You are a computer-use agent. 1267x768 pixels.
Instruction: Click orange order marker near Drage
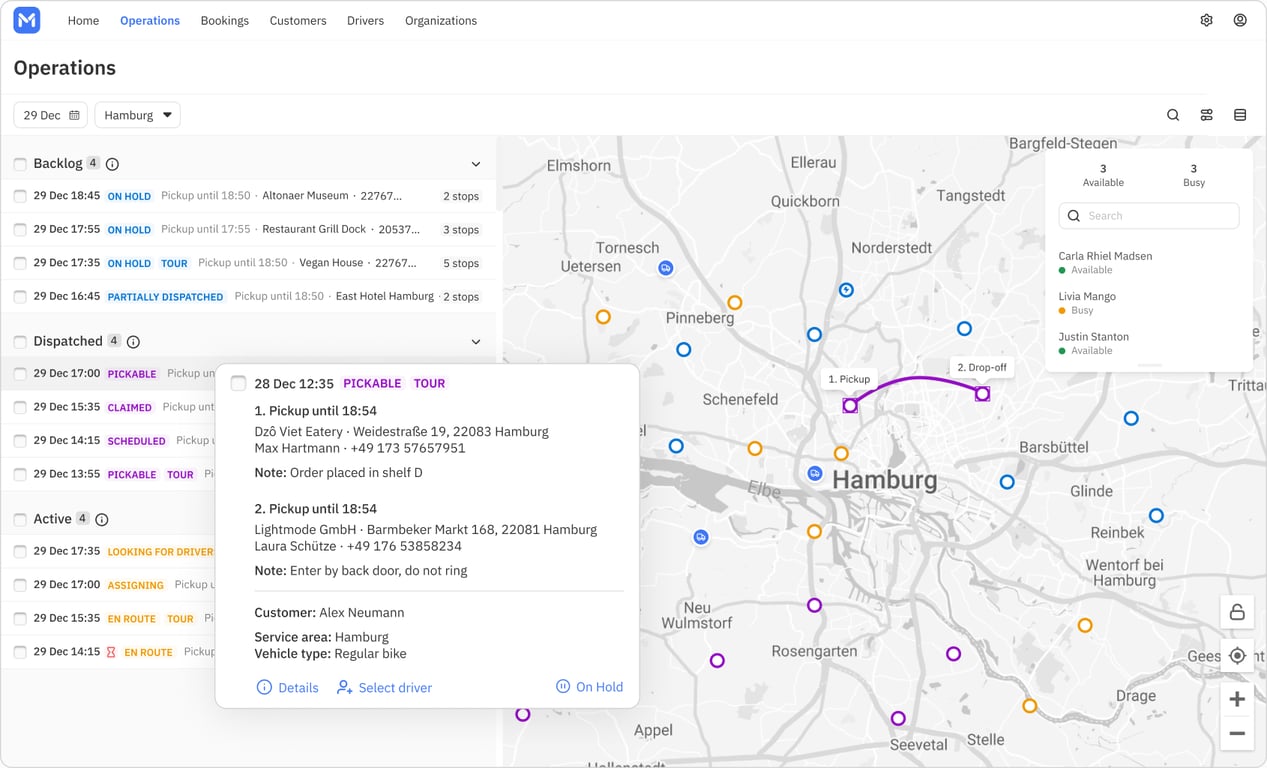click(x=1029, y=706)
